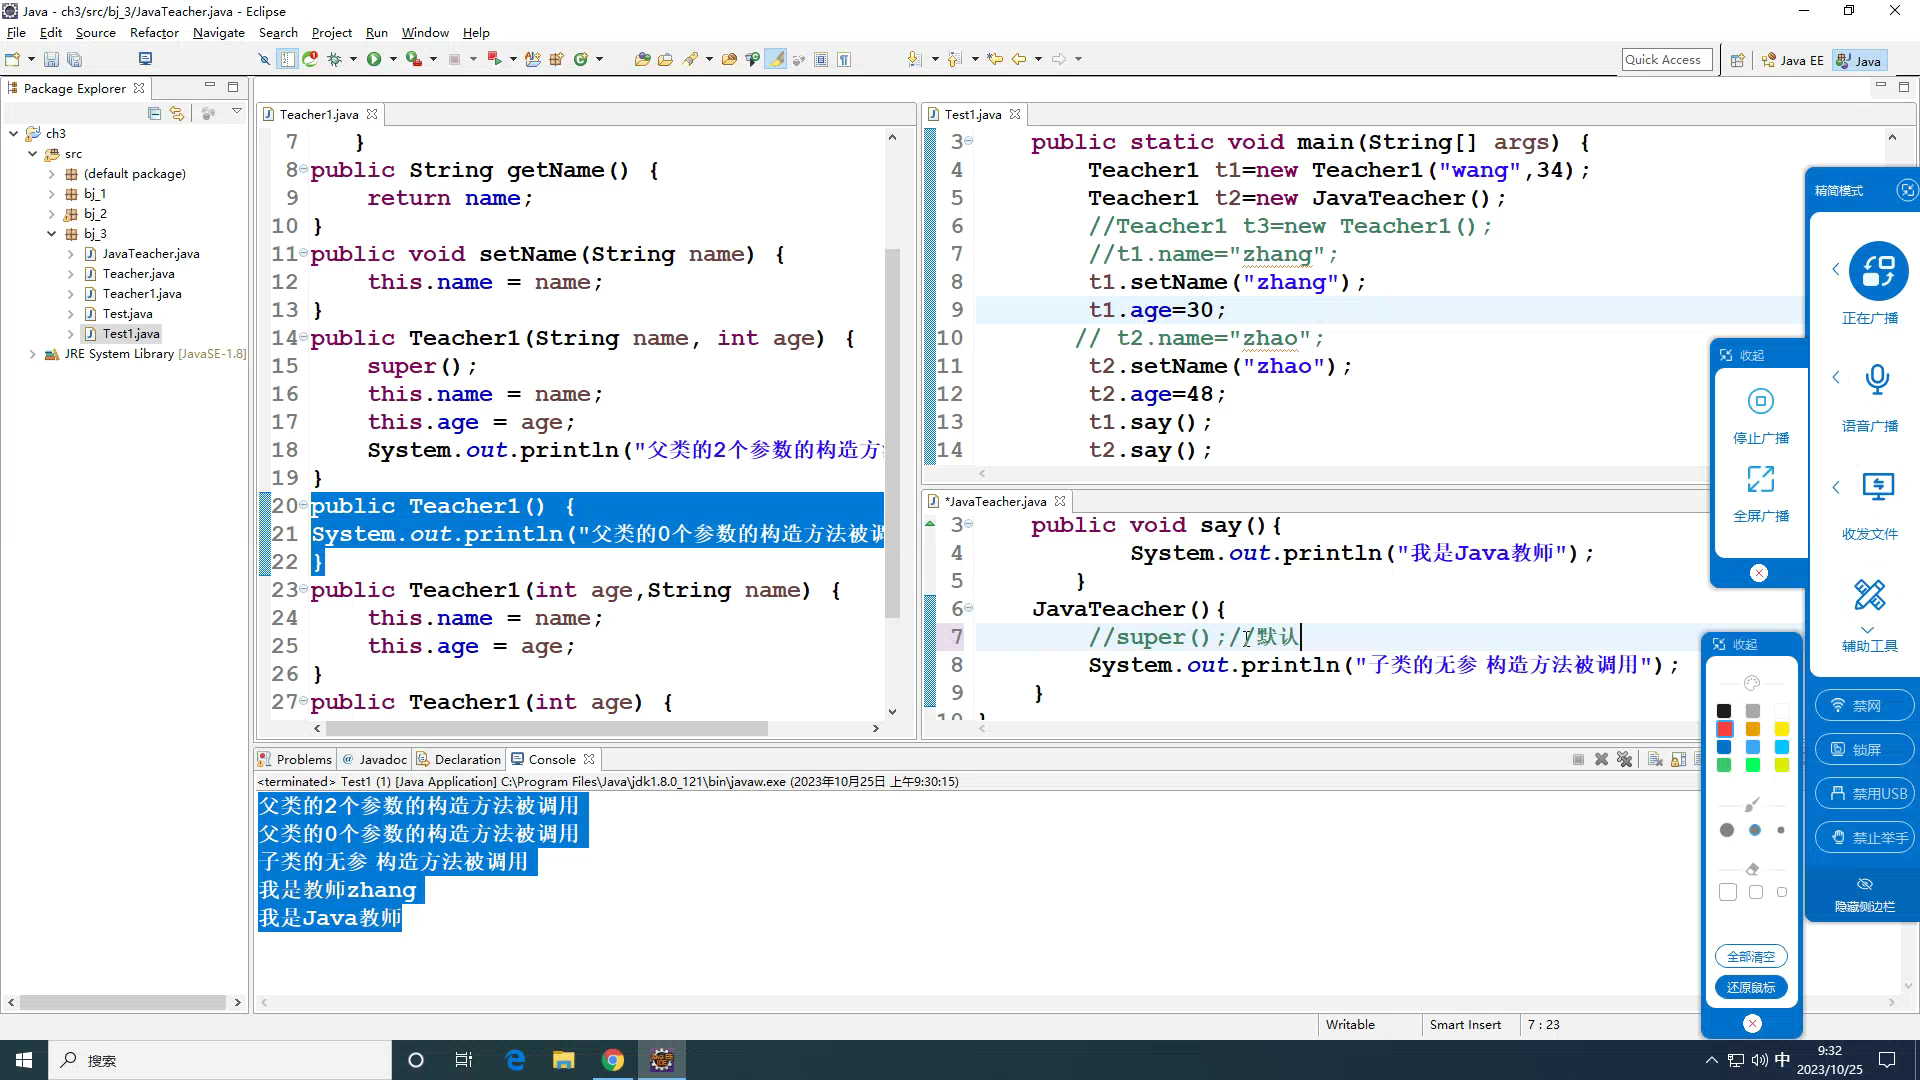This screenshot has width=1920, height=1080.
Task: Click the Quick Access search field
Action: (x=1666, y=60)
